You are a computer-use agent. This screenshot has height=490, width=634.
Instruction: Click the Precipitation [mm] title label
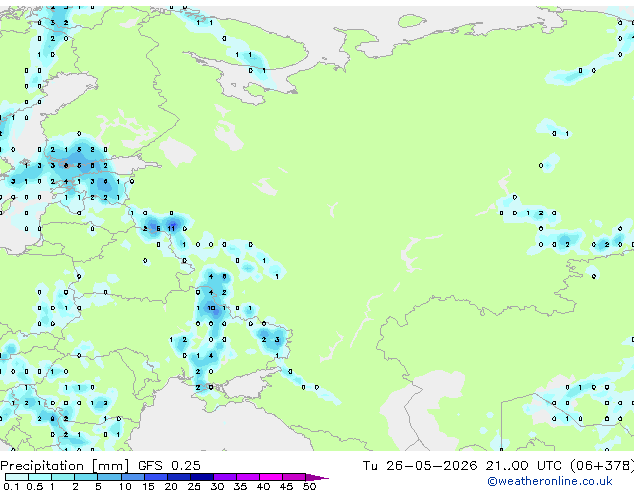tap(65, 466)
